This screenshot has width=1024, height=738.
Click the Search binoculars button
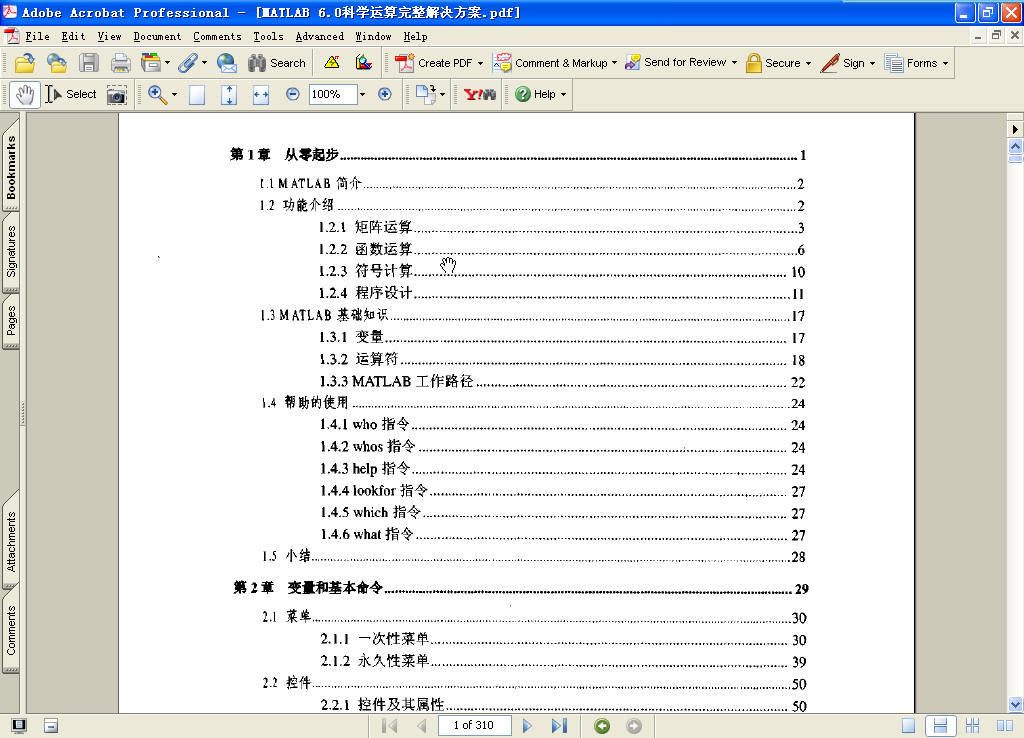[x=277, y=63]
